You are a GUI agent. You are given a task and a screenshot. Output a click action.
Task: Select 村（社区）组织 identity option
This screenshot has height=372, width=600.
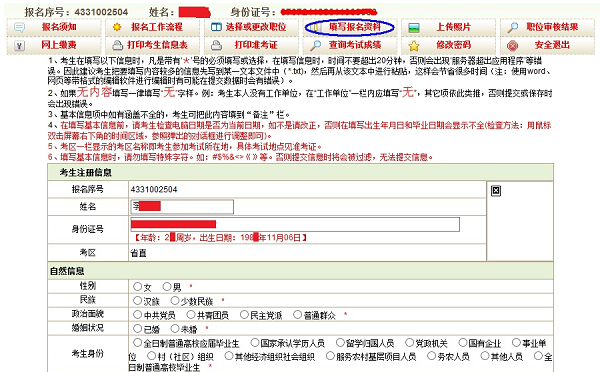tap(152, 356)
